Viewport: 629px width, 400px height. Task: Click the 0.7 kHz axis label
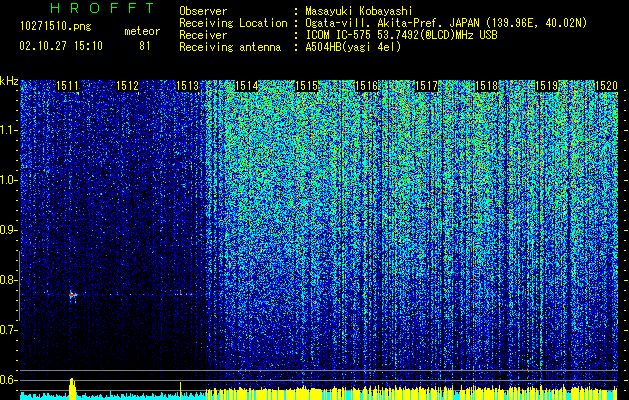coord(9,330)
